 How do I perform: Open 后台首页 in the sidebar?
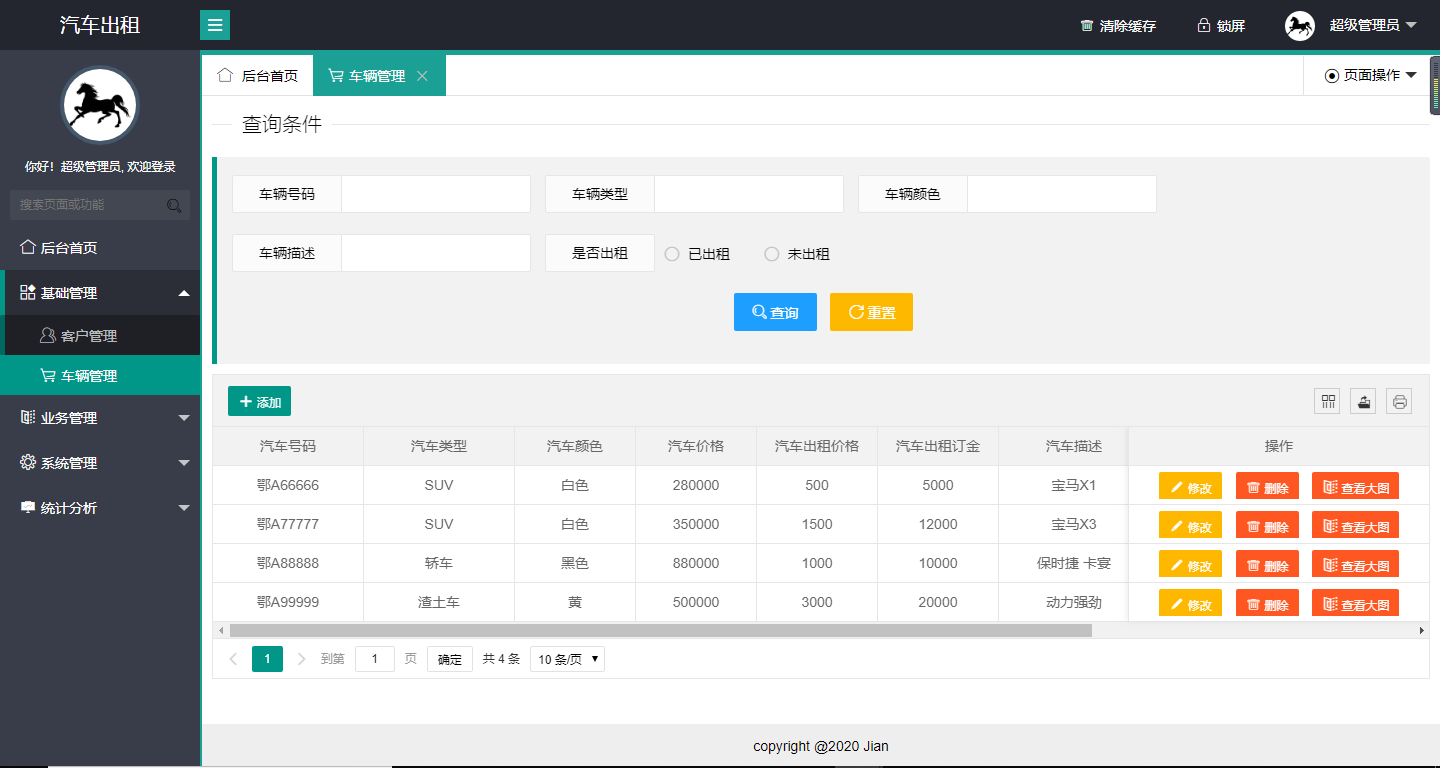pyautogui.click(x=100, y=248)
